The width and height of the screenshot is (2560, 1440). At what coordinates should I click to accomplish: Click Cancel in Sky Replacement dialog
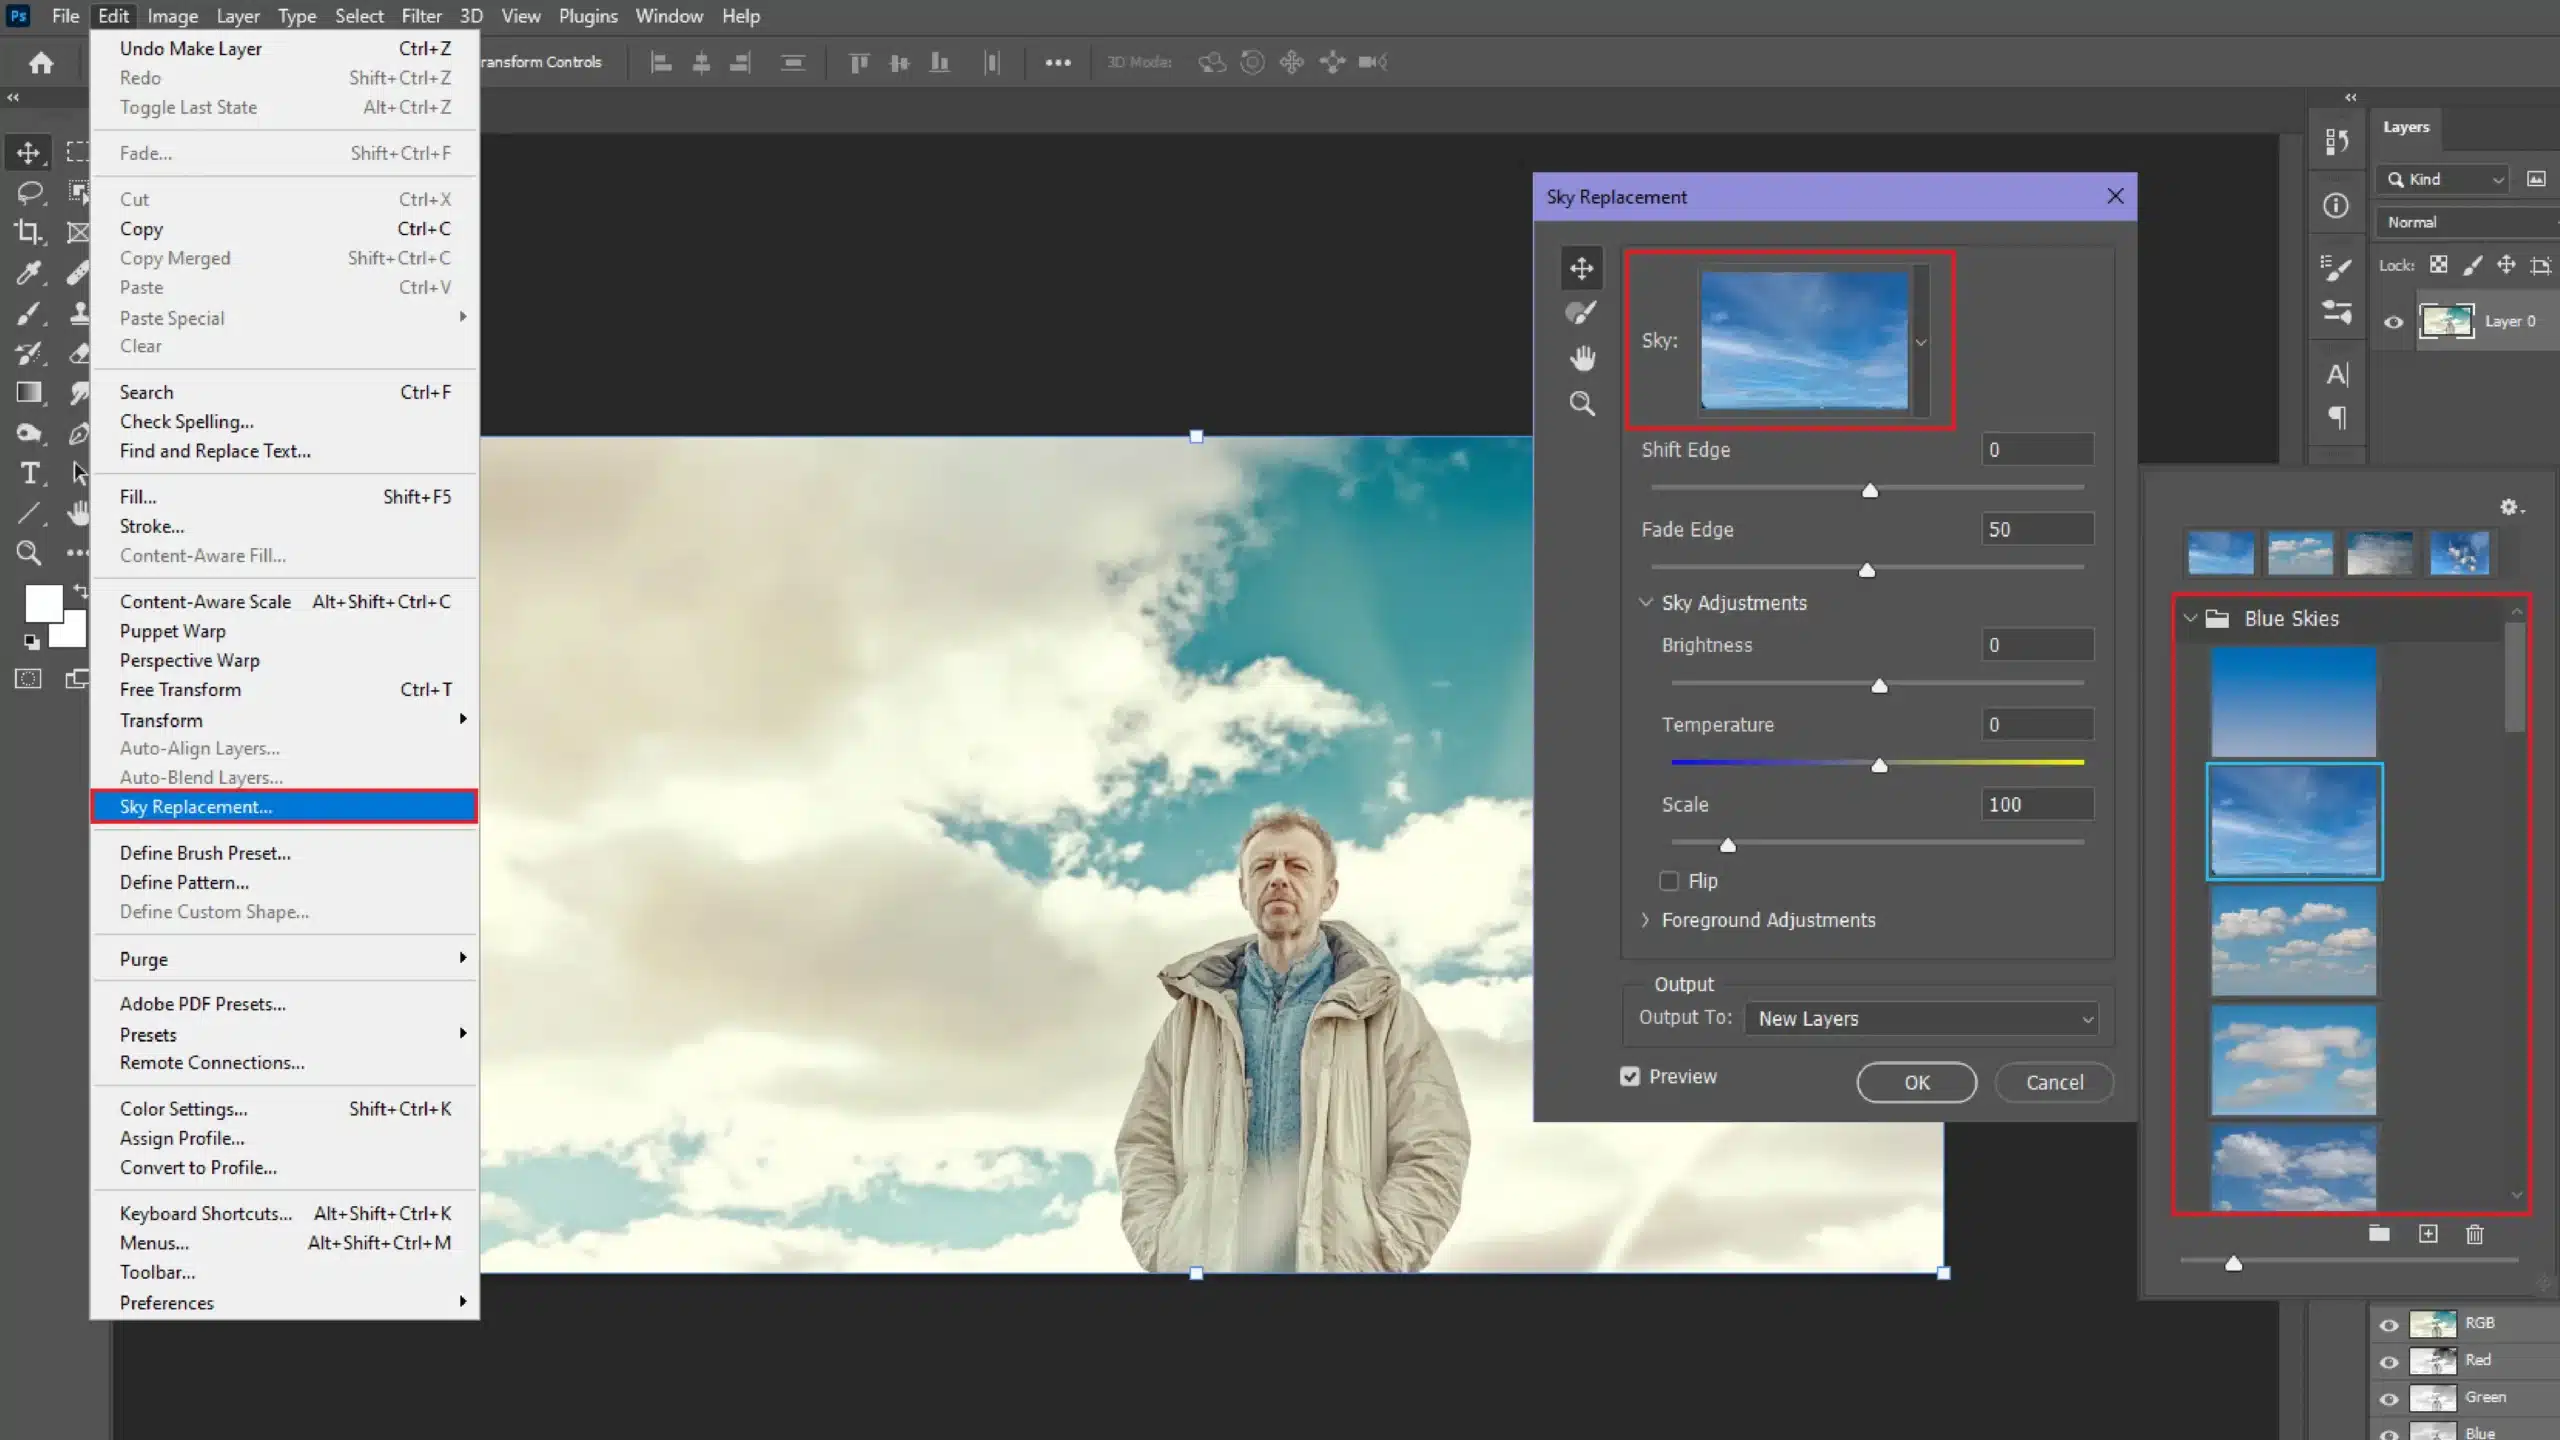click(2054, 1082)
